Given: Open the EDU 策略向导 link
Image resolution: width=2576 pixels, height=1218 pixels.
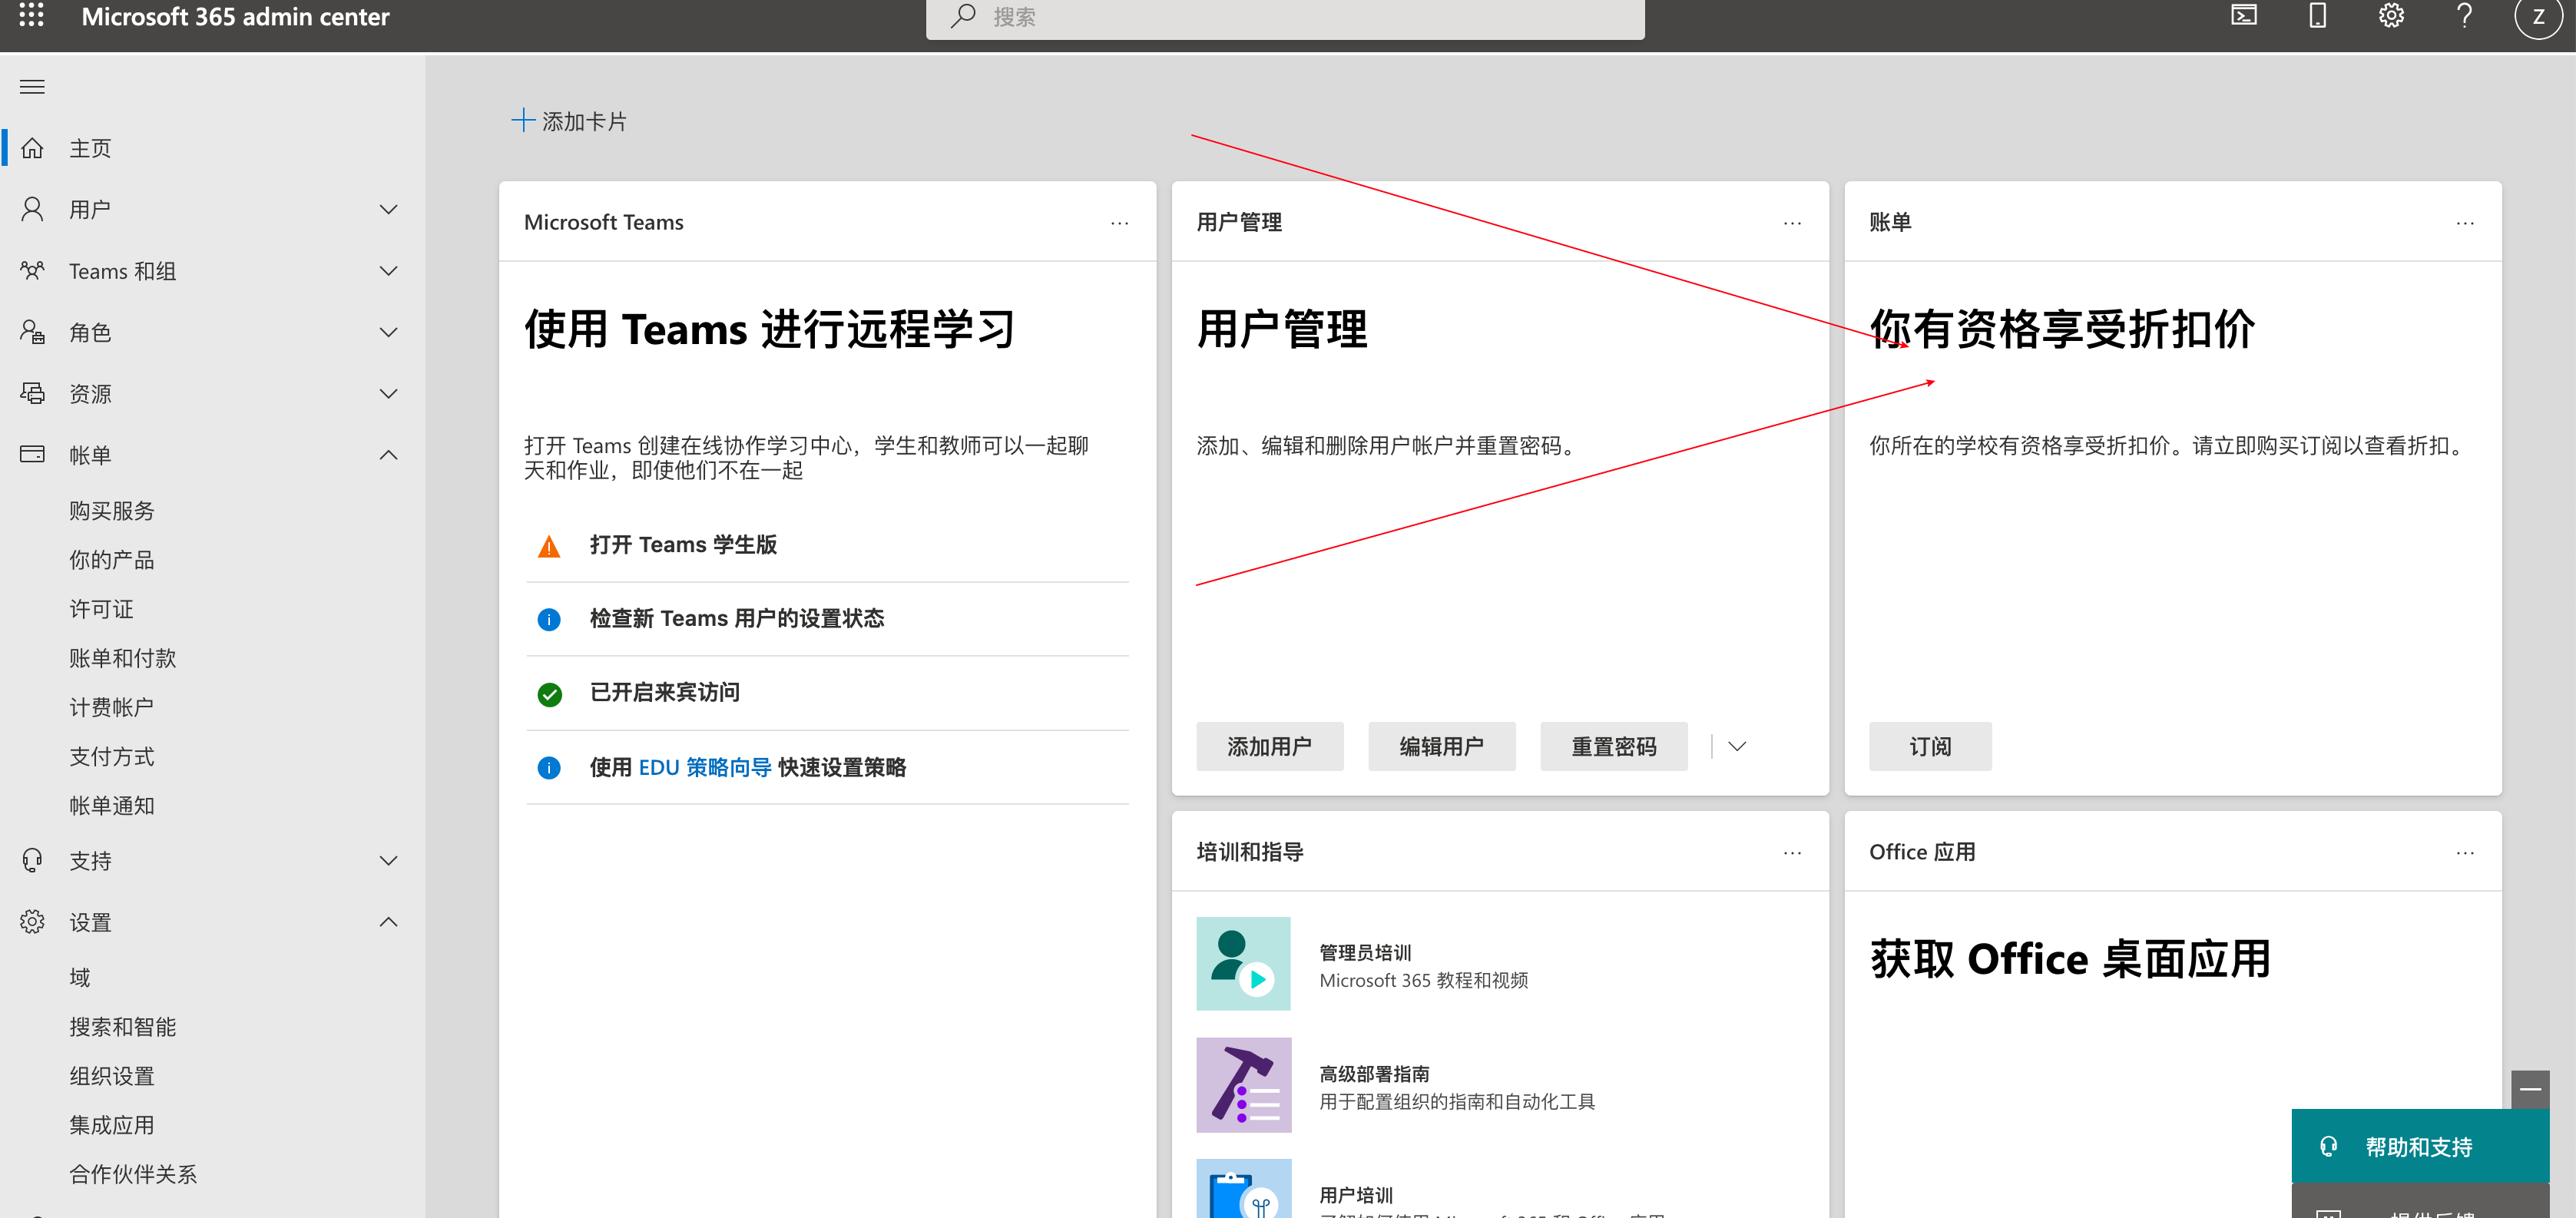Looking at the screenshot, I should pos(705,768).
